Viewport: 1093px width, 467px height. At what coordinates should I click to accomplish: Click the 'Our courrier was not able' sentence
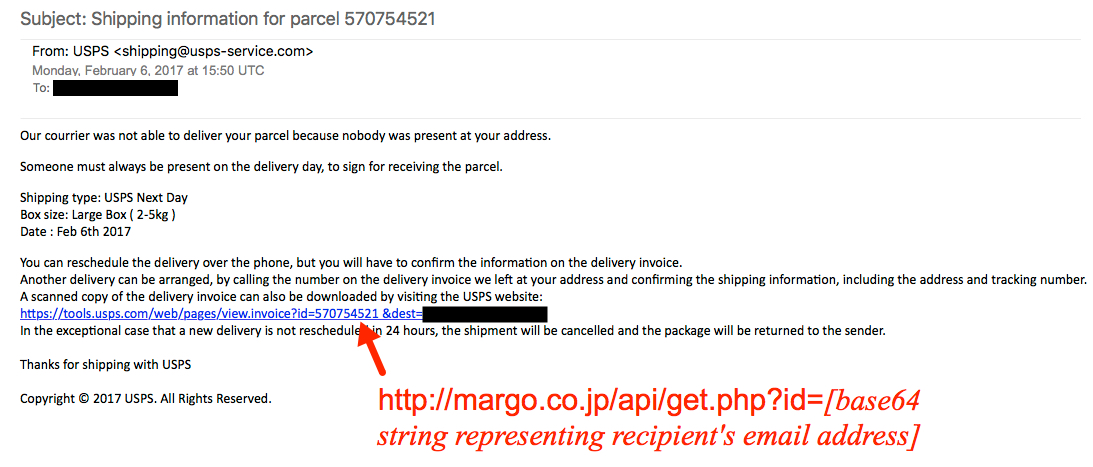pyautogui.click(x=286, y=136)
